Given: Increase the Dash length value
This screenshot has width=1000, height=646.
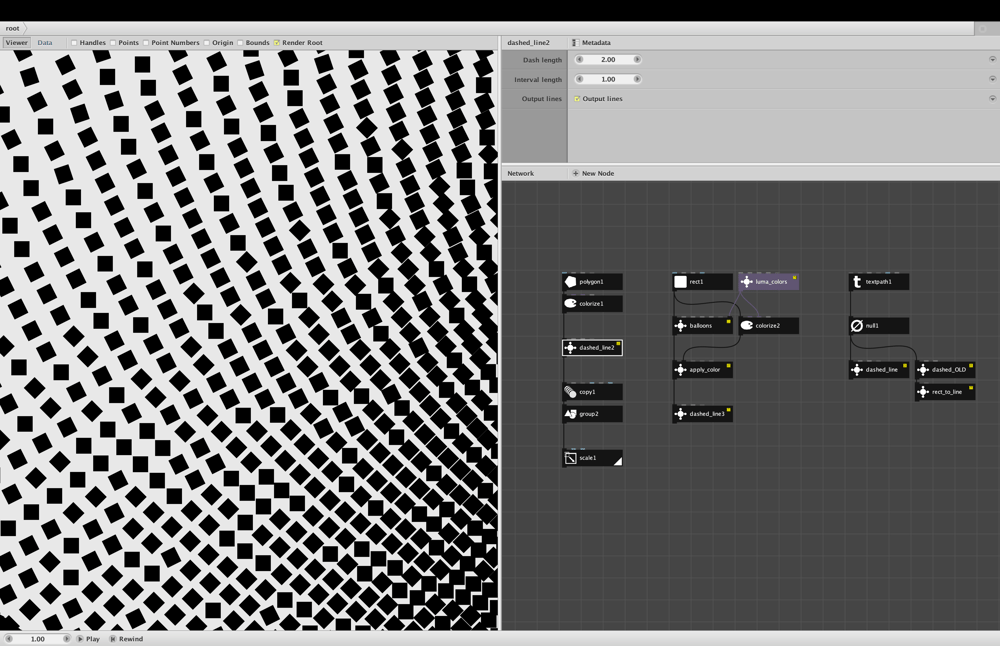Looking at the screenshot, I should click(x=636, y=59).
